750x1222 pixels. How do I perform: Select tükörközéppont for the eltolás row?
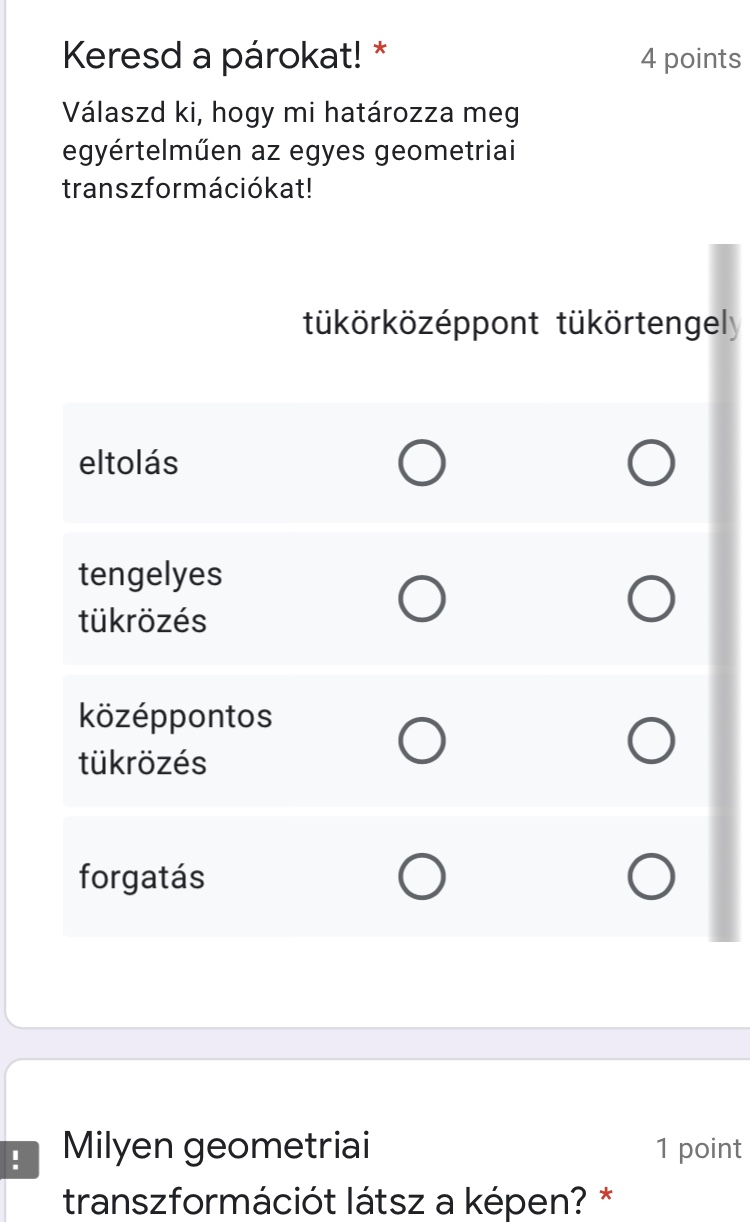click(422, 464)
